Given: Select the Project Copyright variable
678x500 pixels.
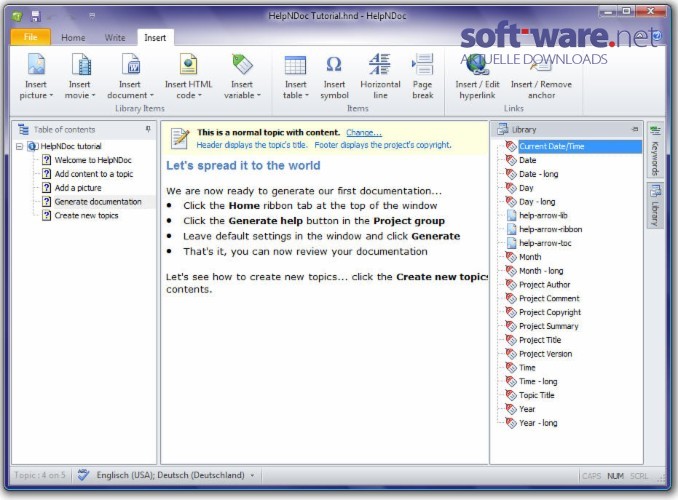Looking at the screenshot, I should 550,312.
